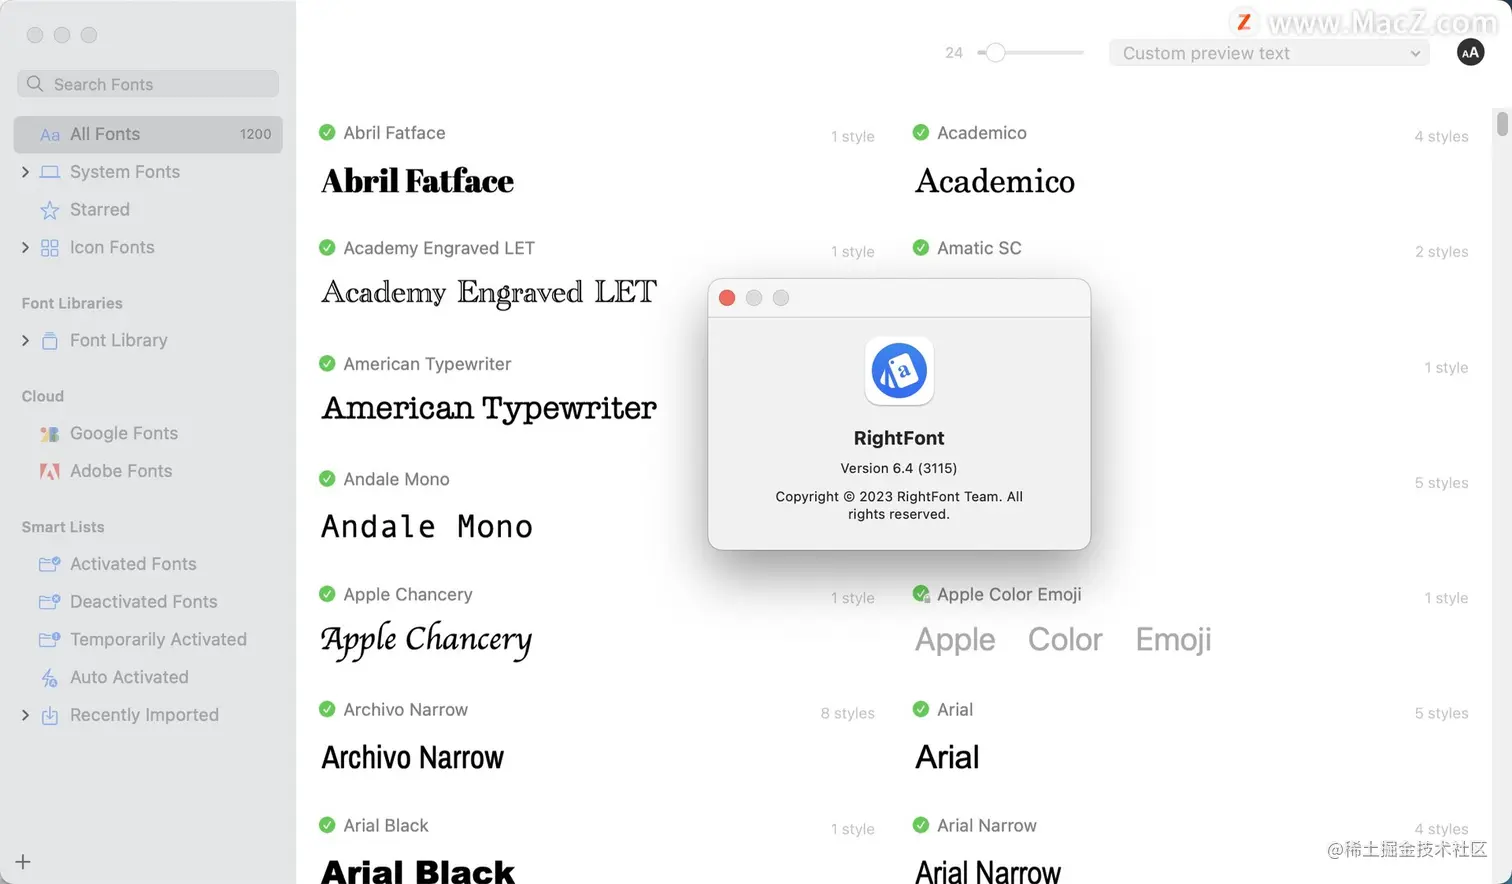
Task: Toggle activation of Arial Narrow
Action: (921, 825)
